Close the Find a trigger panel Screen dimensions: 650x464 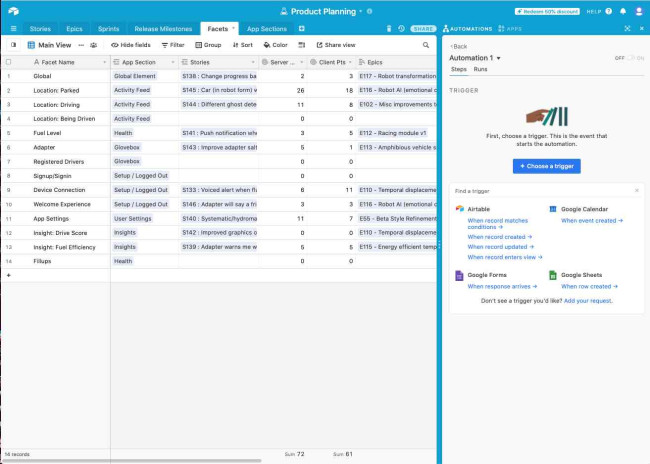636,190
